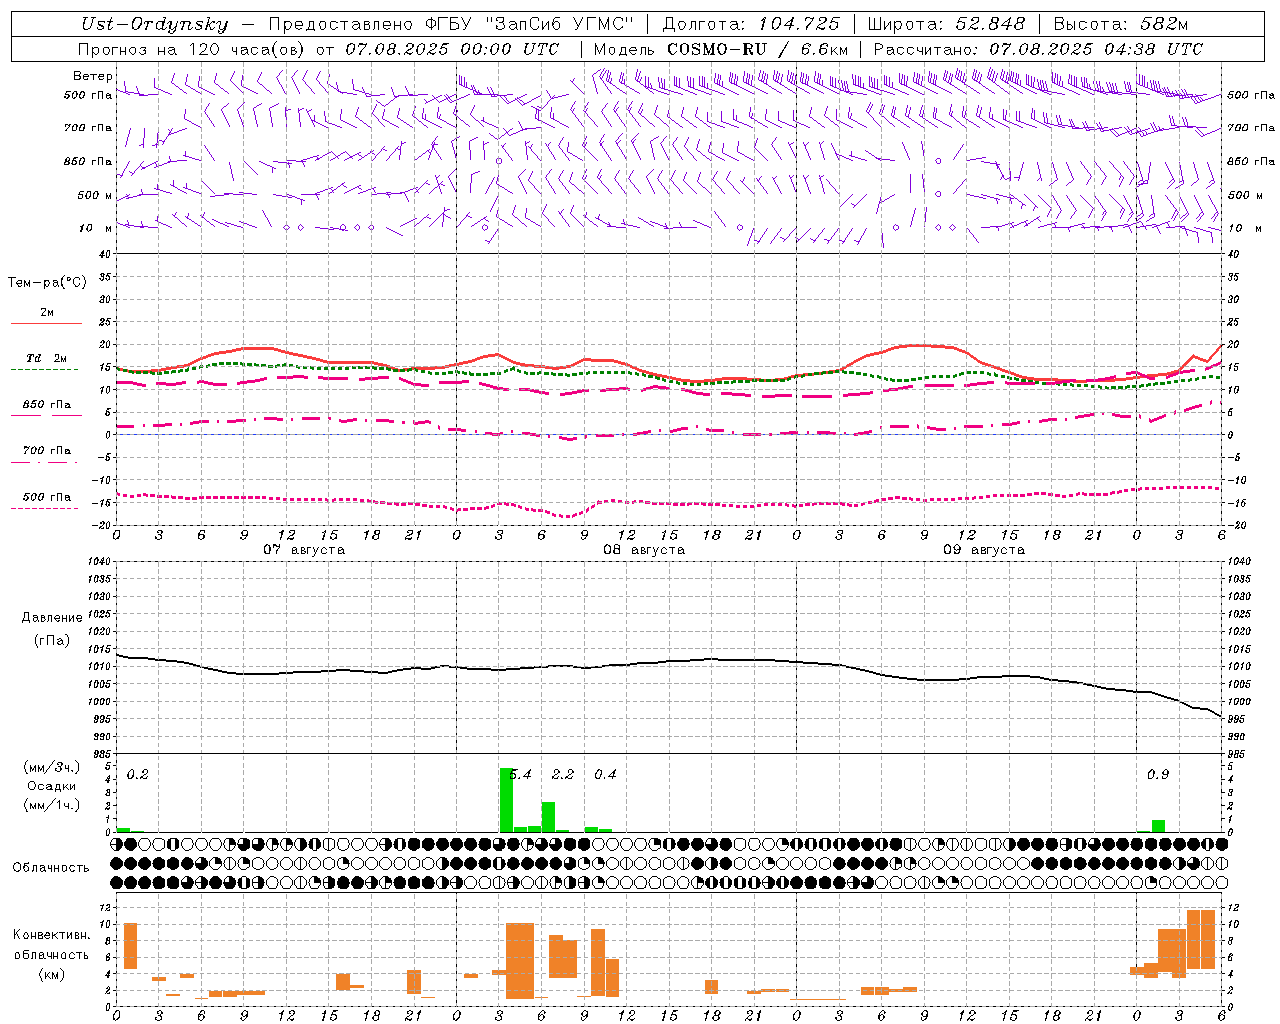
Task: Click the 'Долгота: 104.725' value
Action: pos(751,24)
